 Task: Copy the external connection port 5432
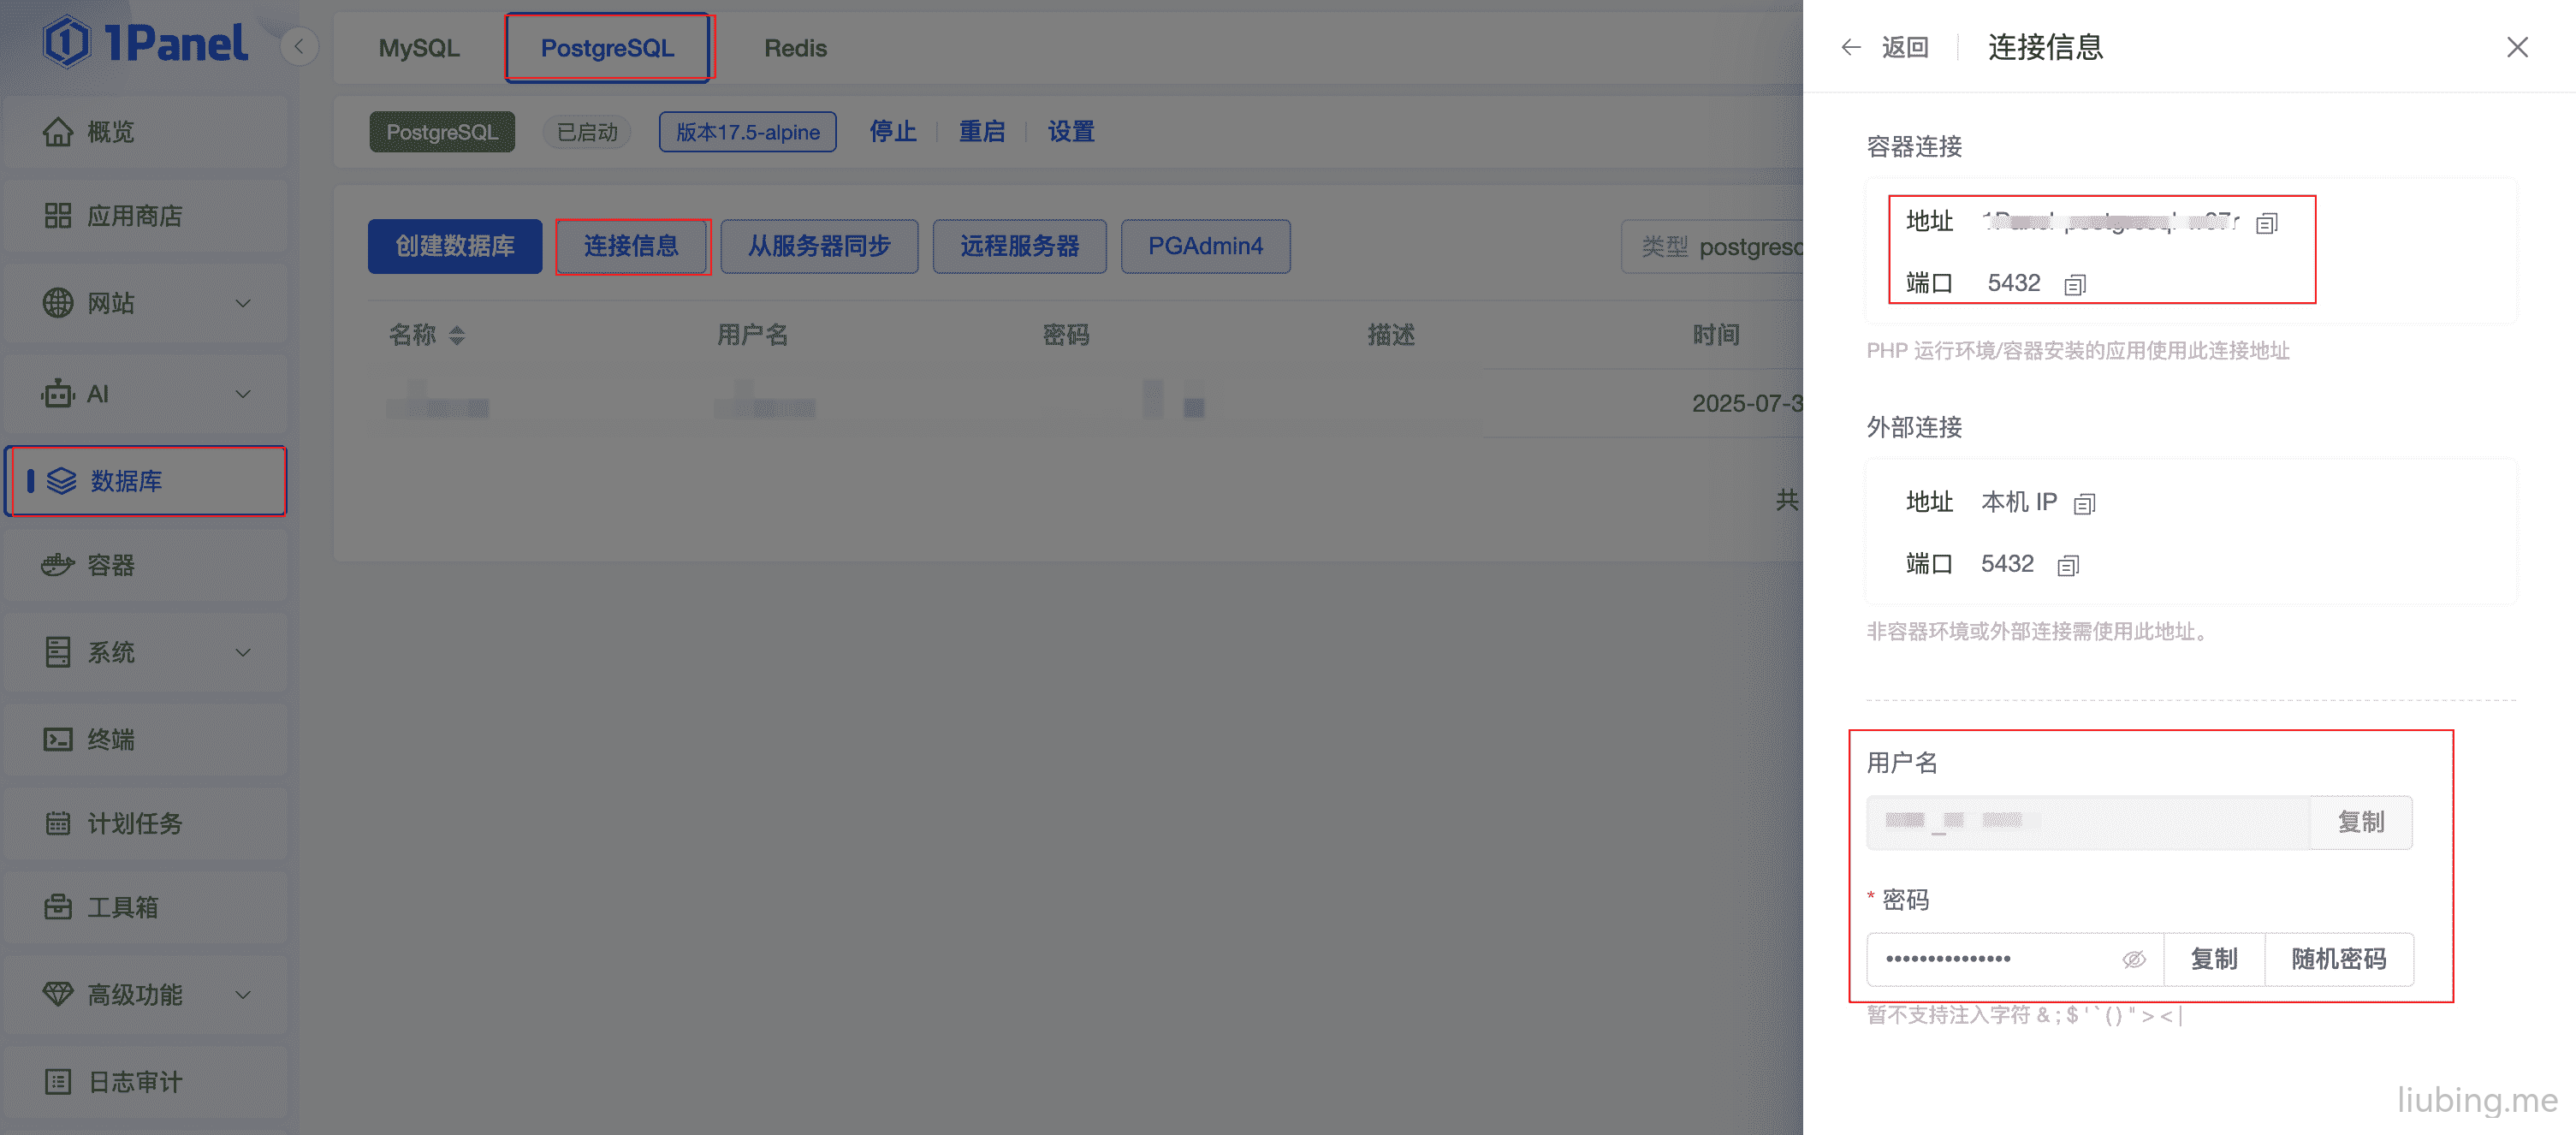2067,566
